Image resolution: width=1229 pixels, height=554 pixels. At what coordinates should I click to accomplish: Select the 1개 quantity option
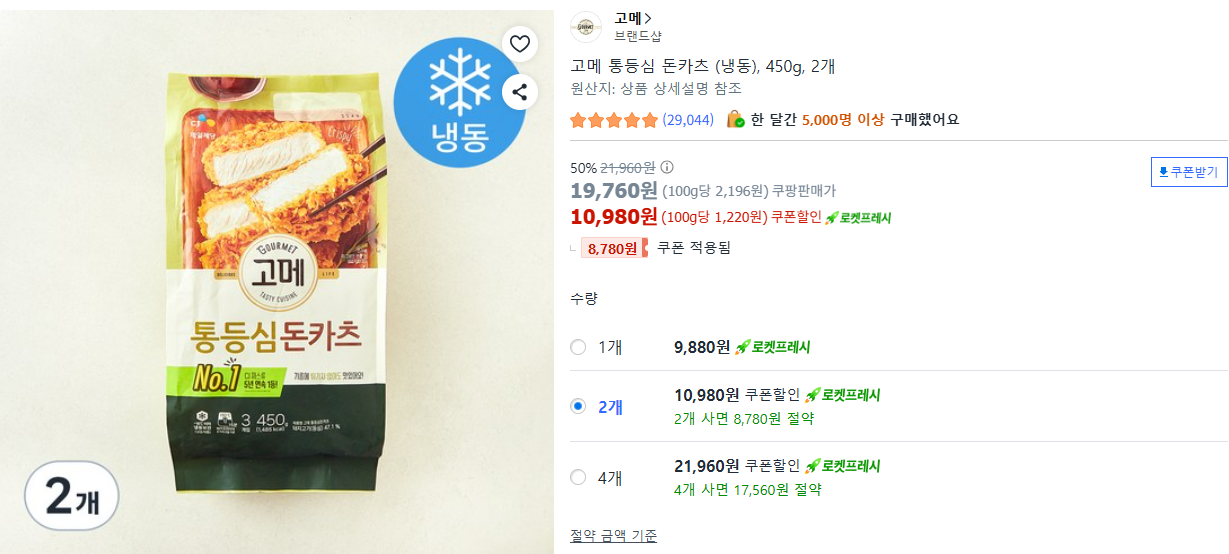click(x=578, y=347)
